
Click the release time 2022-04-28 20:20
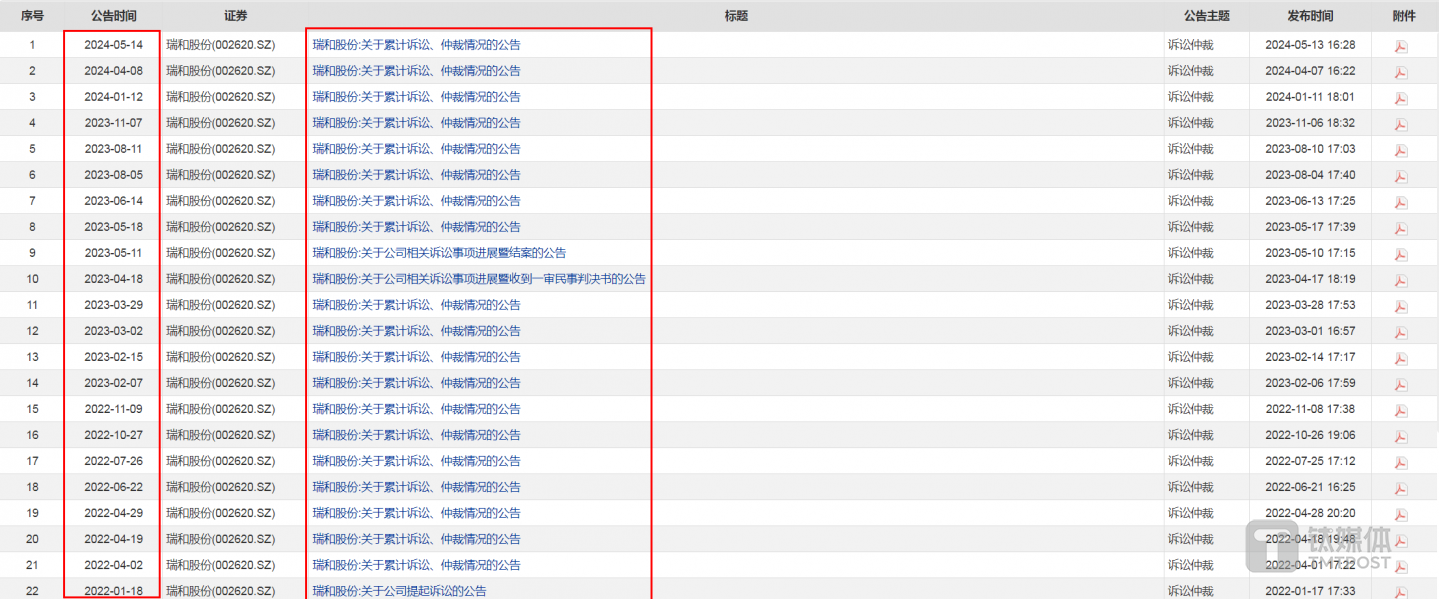(1310, 513)
